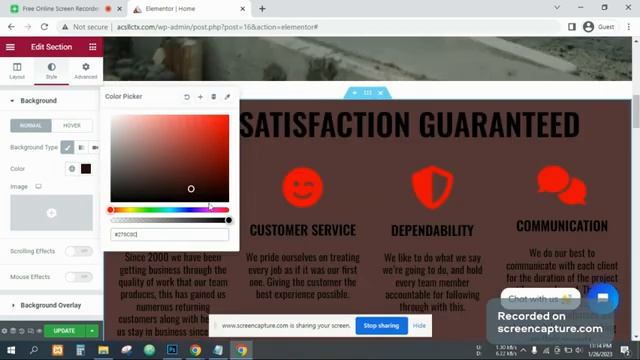Open the History icon in the footer
Image resolution: width=640 pixels, height=360 pixels.
click(22, 331)
